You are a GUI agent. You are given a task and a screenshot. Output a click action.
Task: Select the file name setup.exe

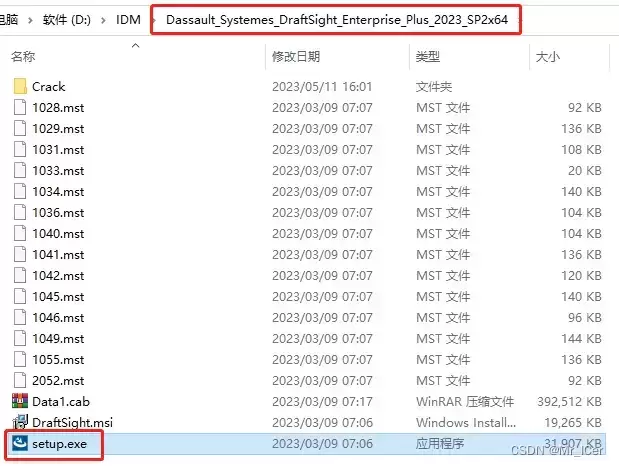coord(60,443)
